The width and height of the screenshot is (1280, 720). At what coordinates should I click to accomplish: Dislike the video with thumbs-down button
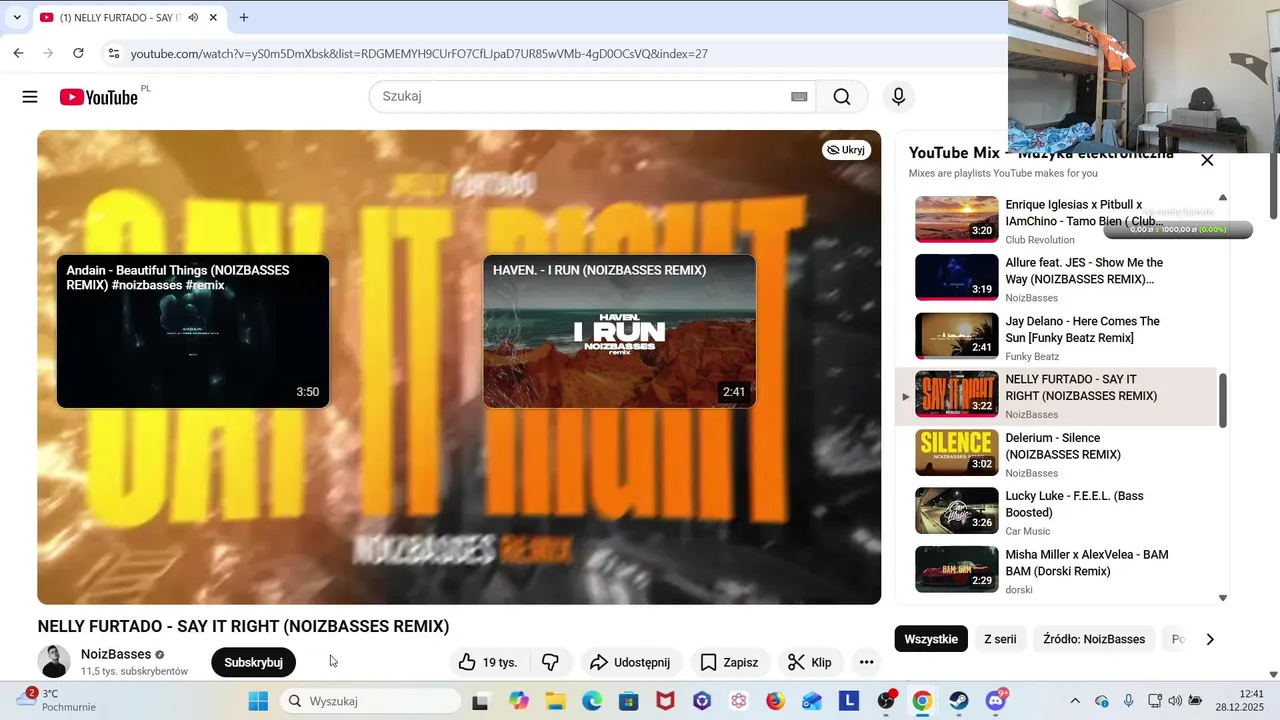pos(550,662)
